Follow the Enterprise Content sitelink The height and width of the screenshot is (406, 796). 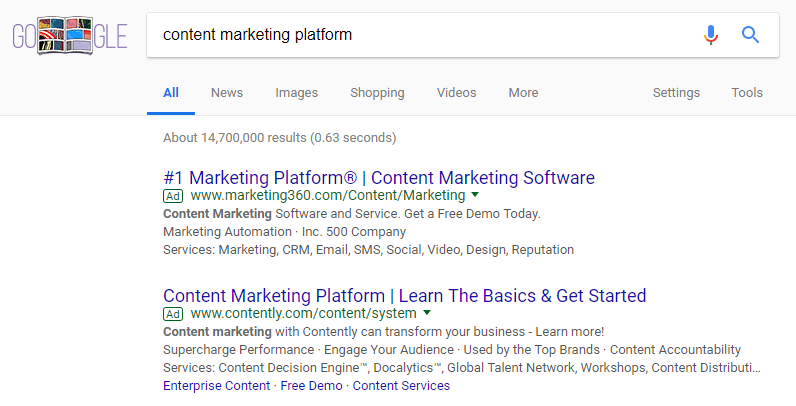pyautogui.click(x=216, y=386)
